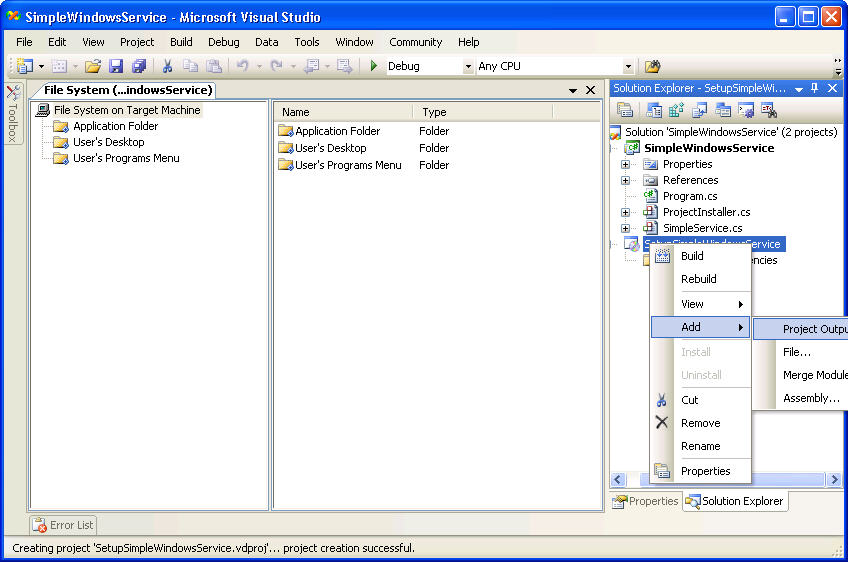
Task: Click the Redo arrow icon
Action: [276, 66]
